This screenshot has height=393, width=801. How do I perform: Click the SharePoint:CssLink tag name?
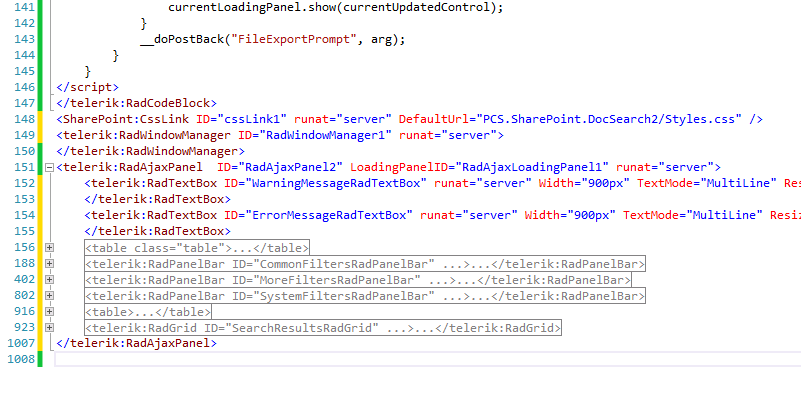click(x=126, y=120)
